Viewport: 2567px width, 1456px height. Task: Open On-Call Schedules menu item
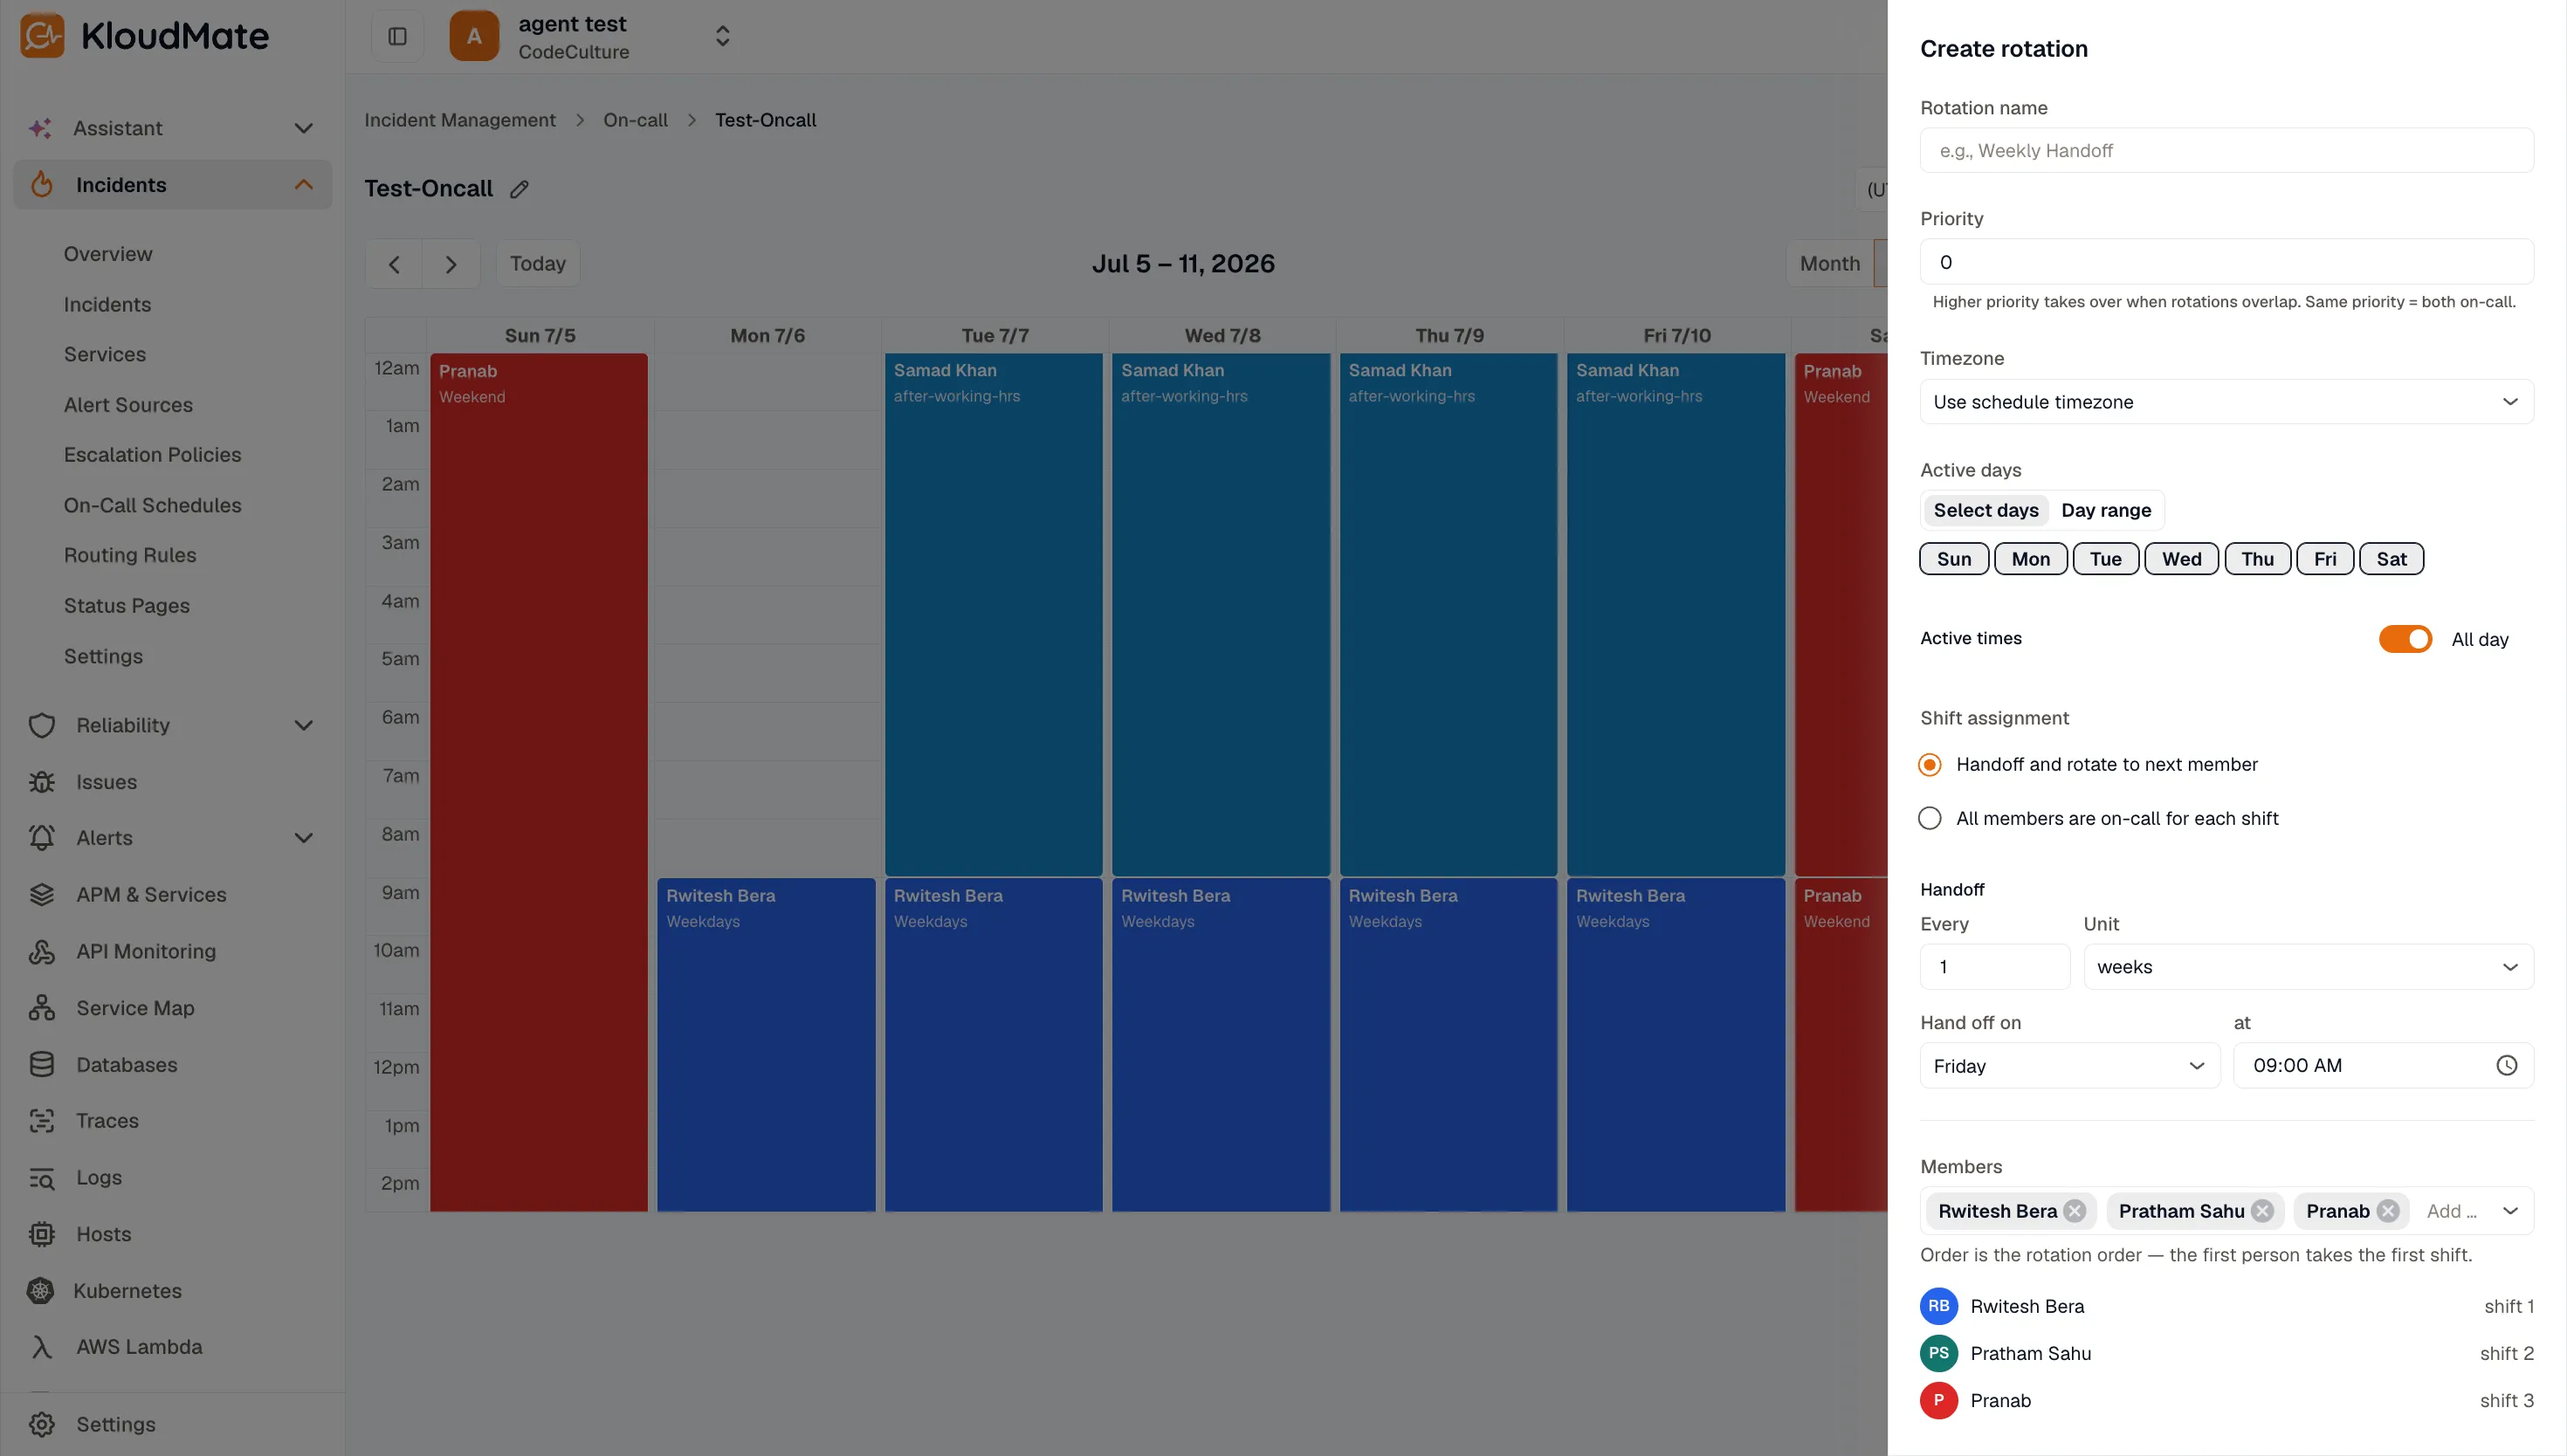tap(152, 506)
